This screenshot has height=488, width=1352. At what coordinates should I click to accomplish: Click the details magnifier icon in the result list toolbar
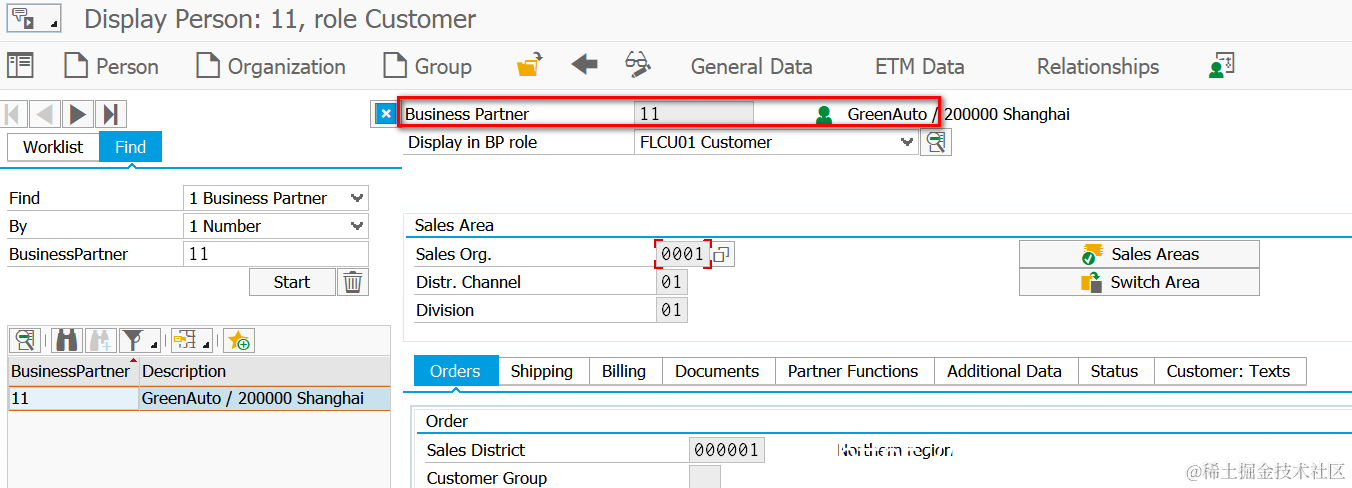pyautogui.click(x=25, y=340)
